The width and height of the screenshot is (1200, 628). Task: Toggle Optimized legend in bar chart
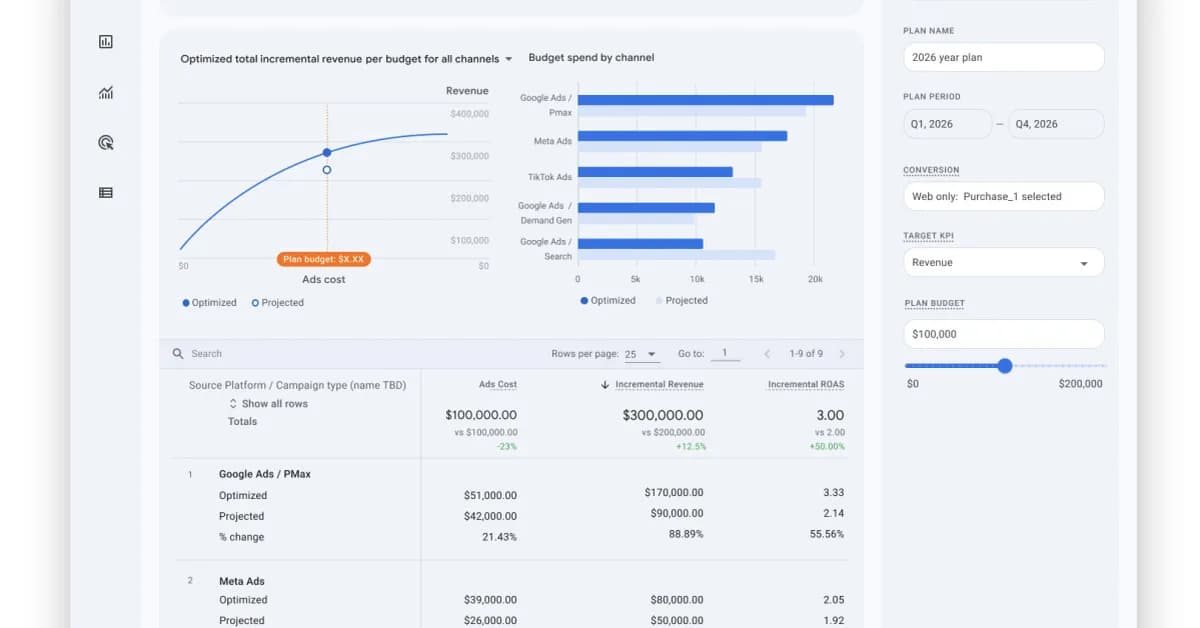pyautogui.click(x=608, y=300)
